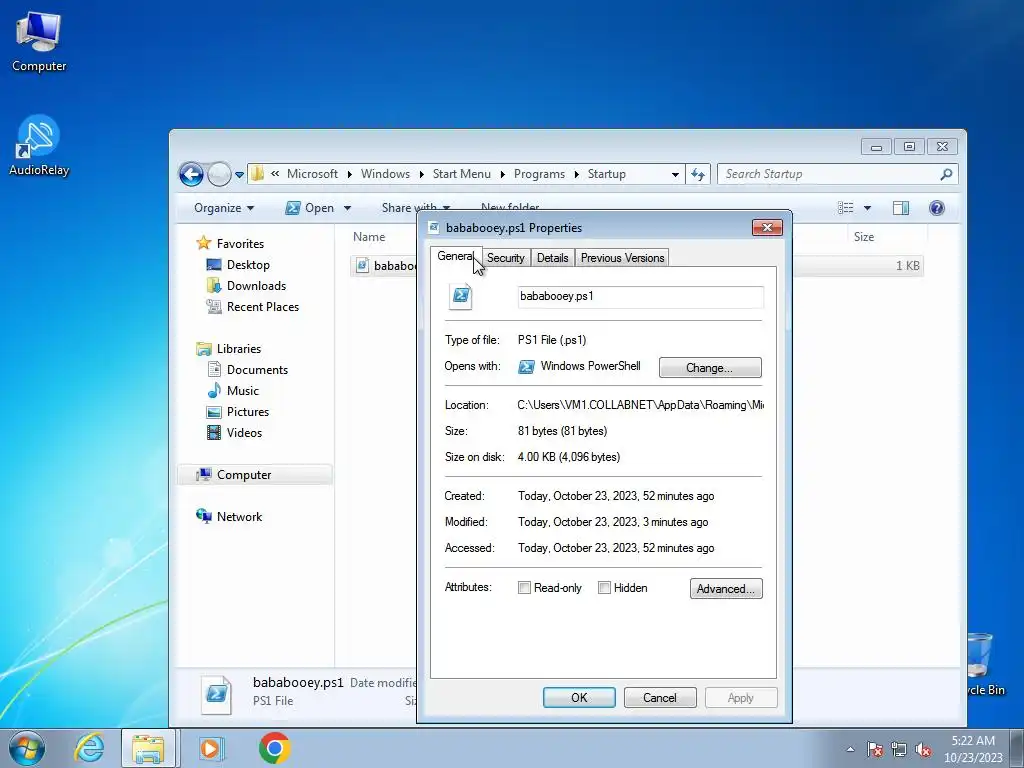Close the bababooey.ps1 Properties dialog
Viewport: 1024px width, 768px height.
click(767, 227)
